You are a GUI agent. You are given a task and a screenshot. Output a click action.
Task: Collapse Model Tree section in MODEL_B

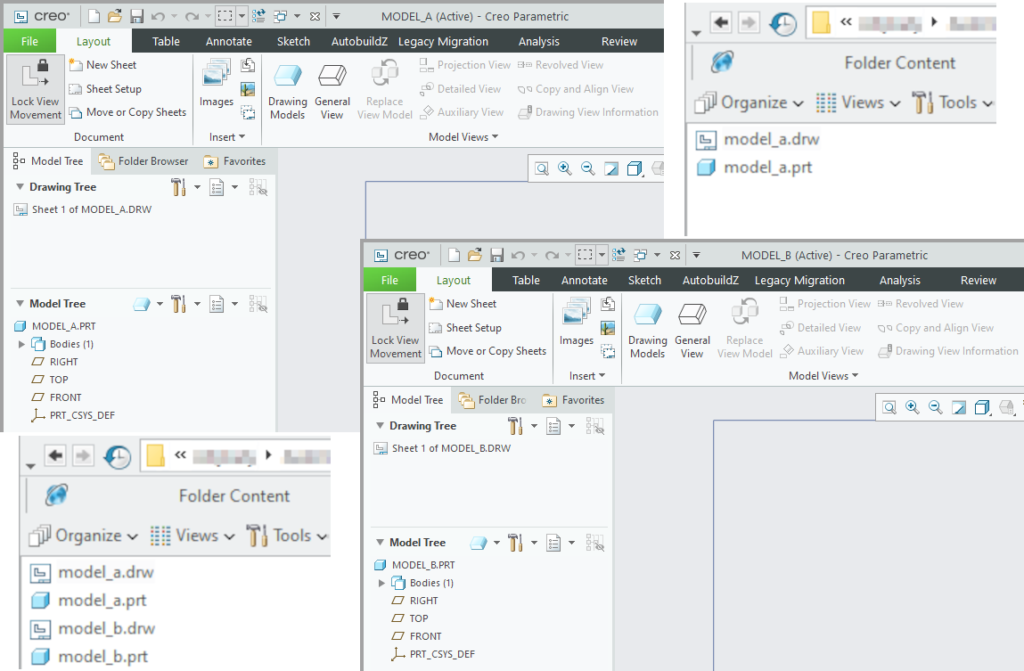tap(380, 542)
